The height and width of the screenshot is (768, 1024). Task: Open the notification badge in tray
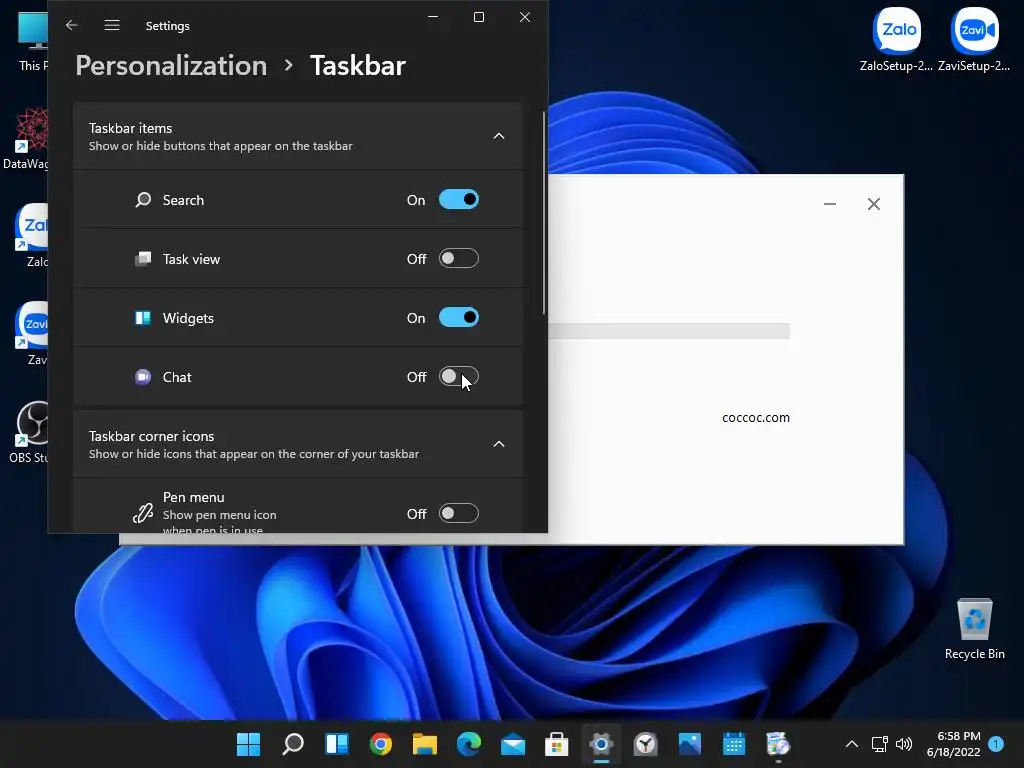click(x=996, y=744)
